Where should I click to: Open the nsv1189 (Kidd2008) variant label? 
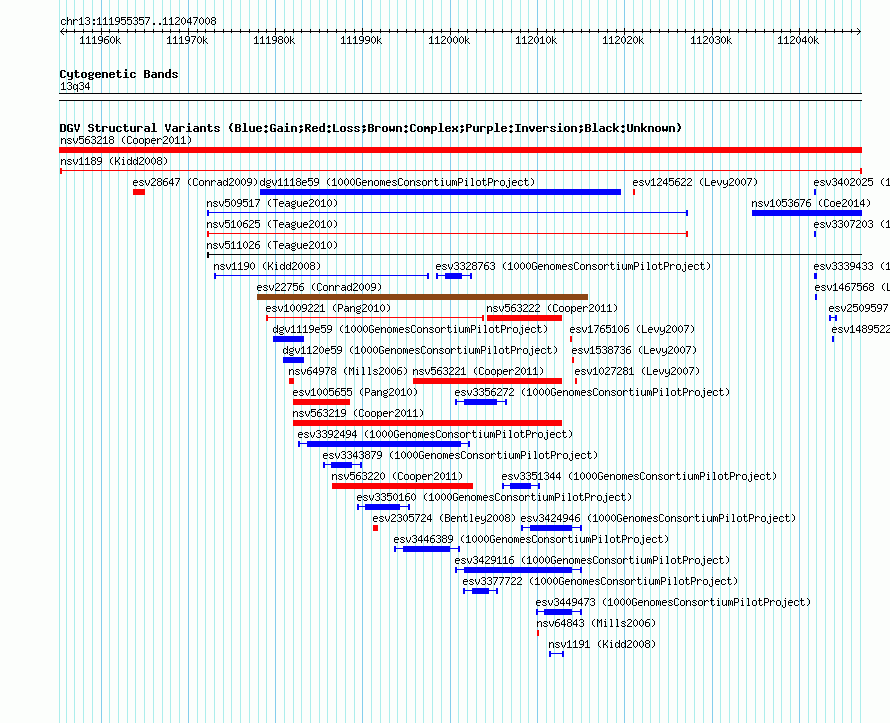[x=114, y=161]
